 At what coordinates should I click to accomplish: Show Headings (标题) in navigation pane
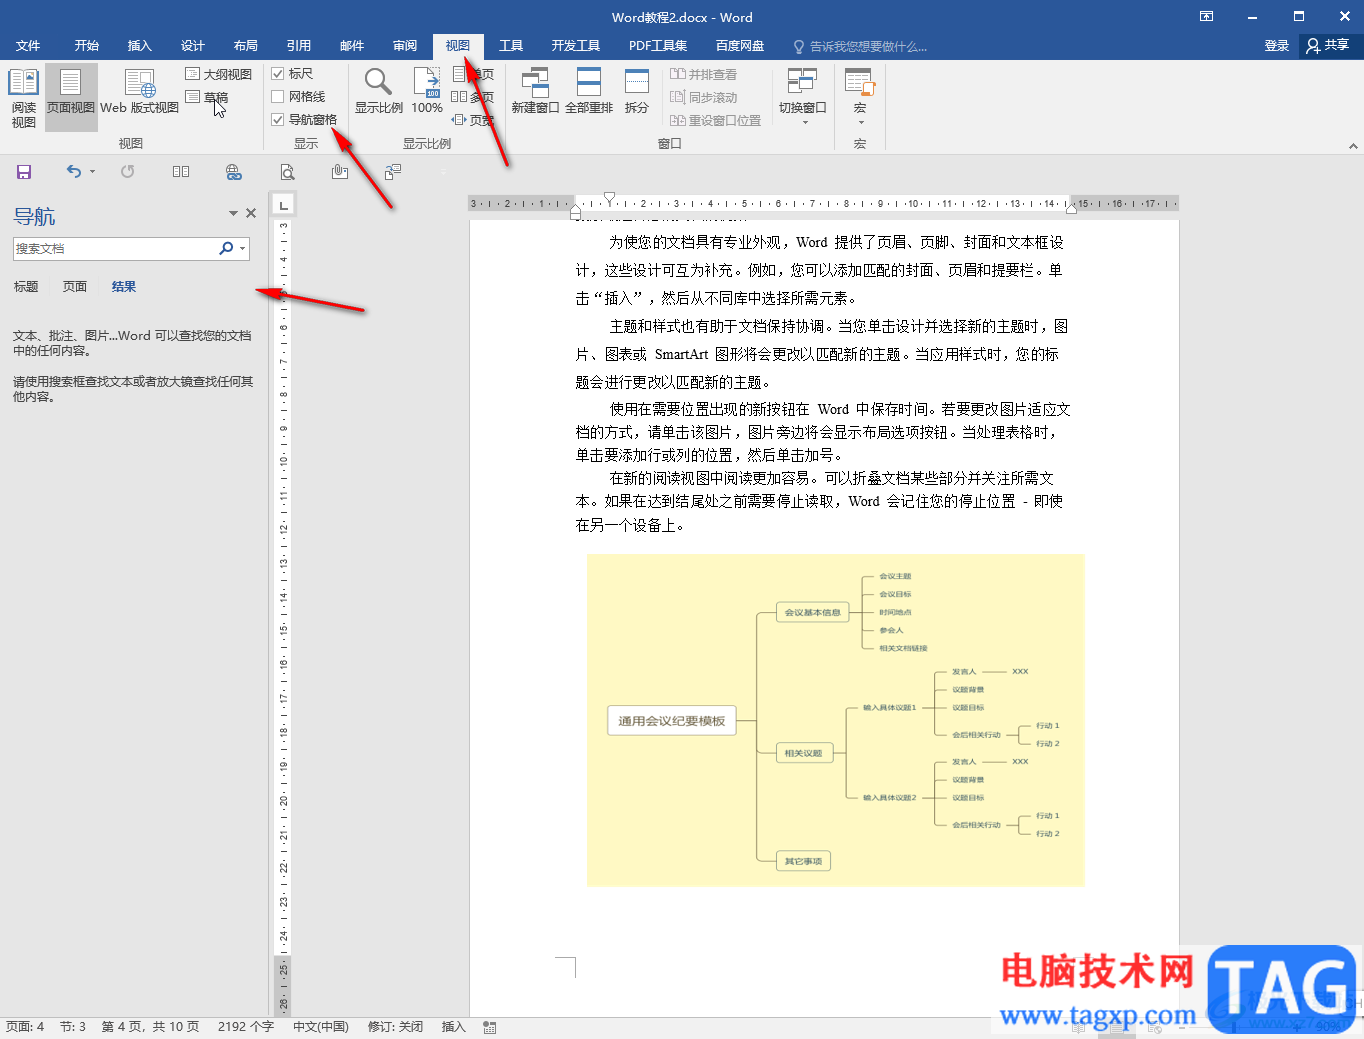pos(26,287)
